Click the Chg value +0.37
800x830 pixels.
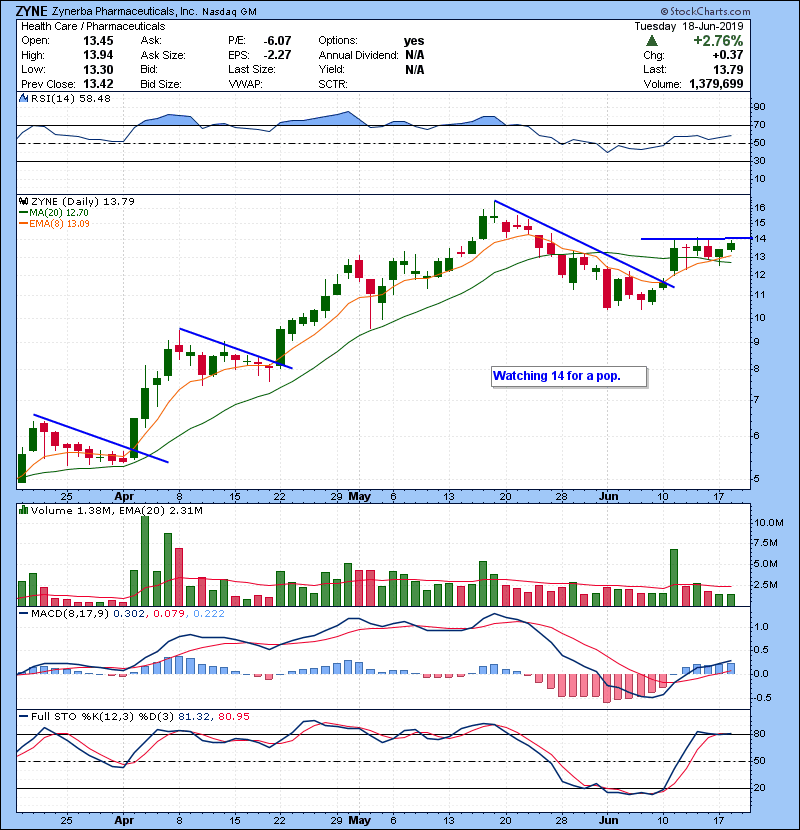[727, 55]
